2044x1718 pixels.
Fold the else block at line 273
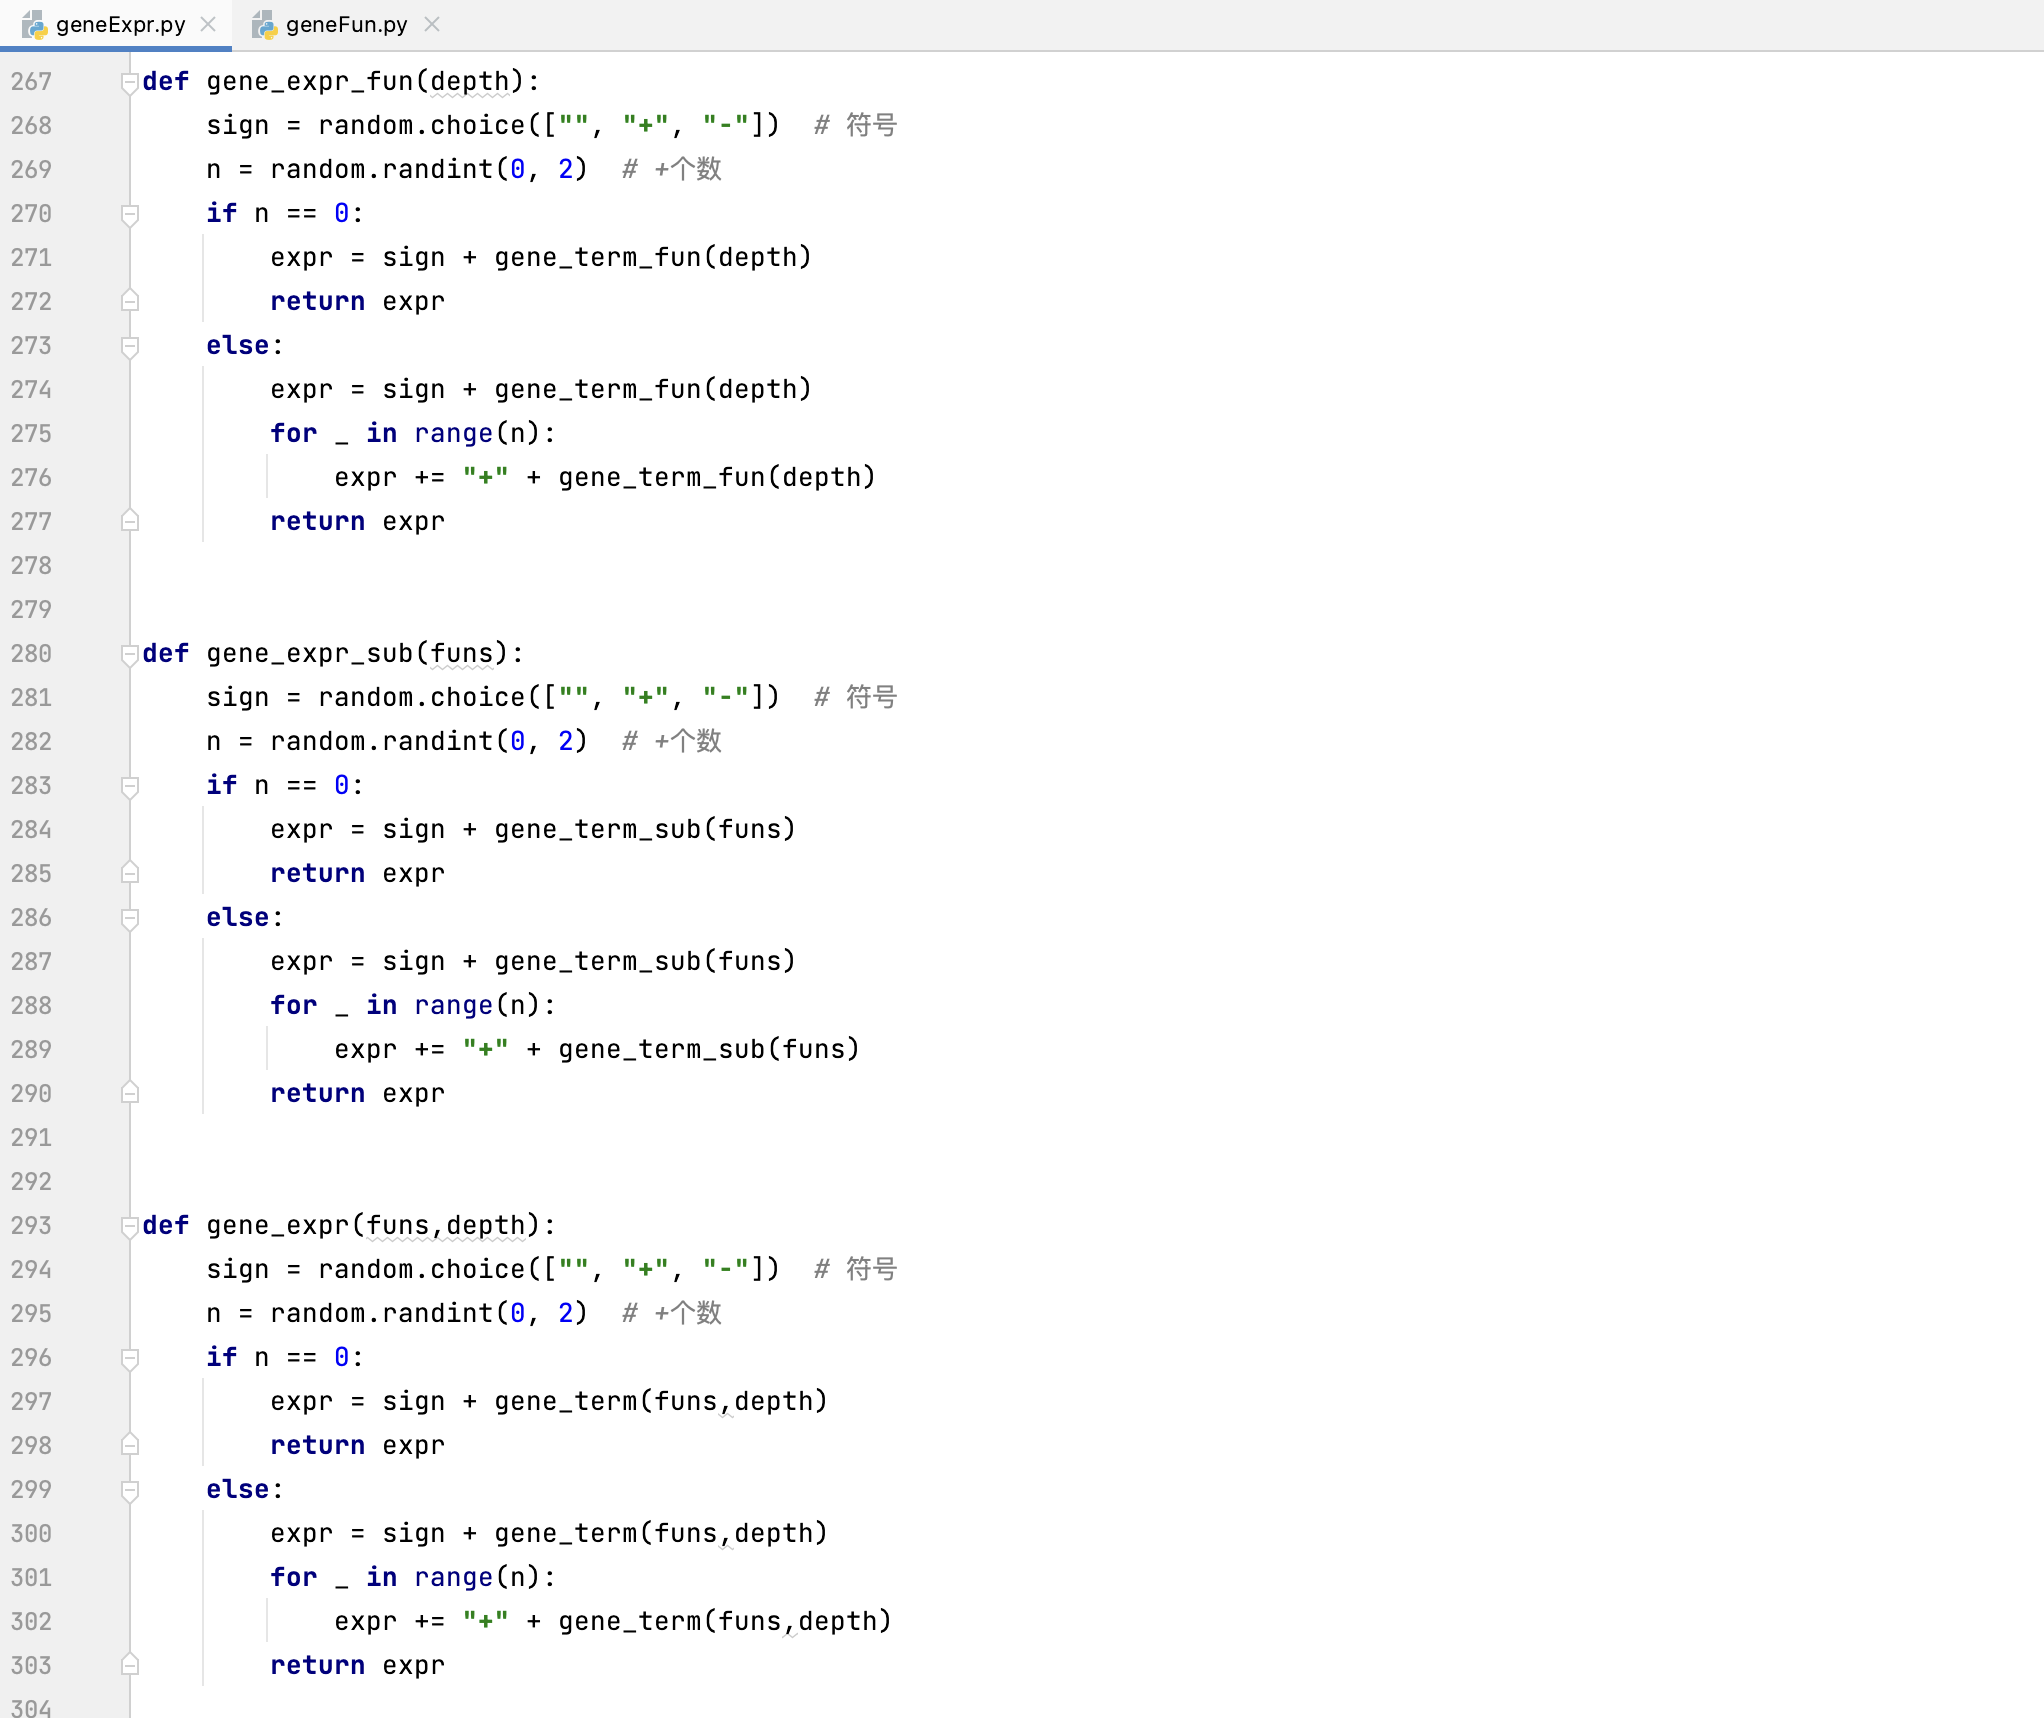129,346
